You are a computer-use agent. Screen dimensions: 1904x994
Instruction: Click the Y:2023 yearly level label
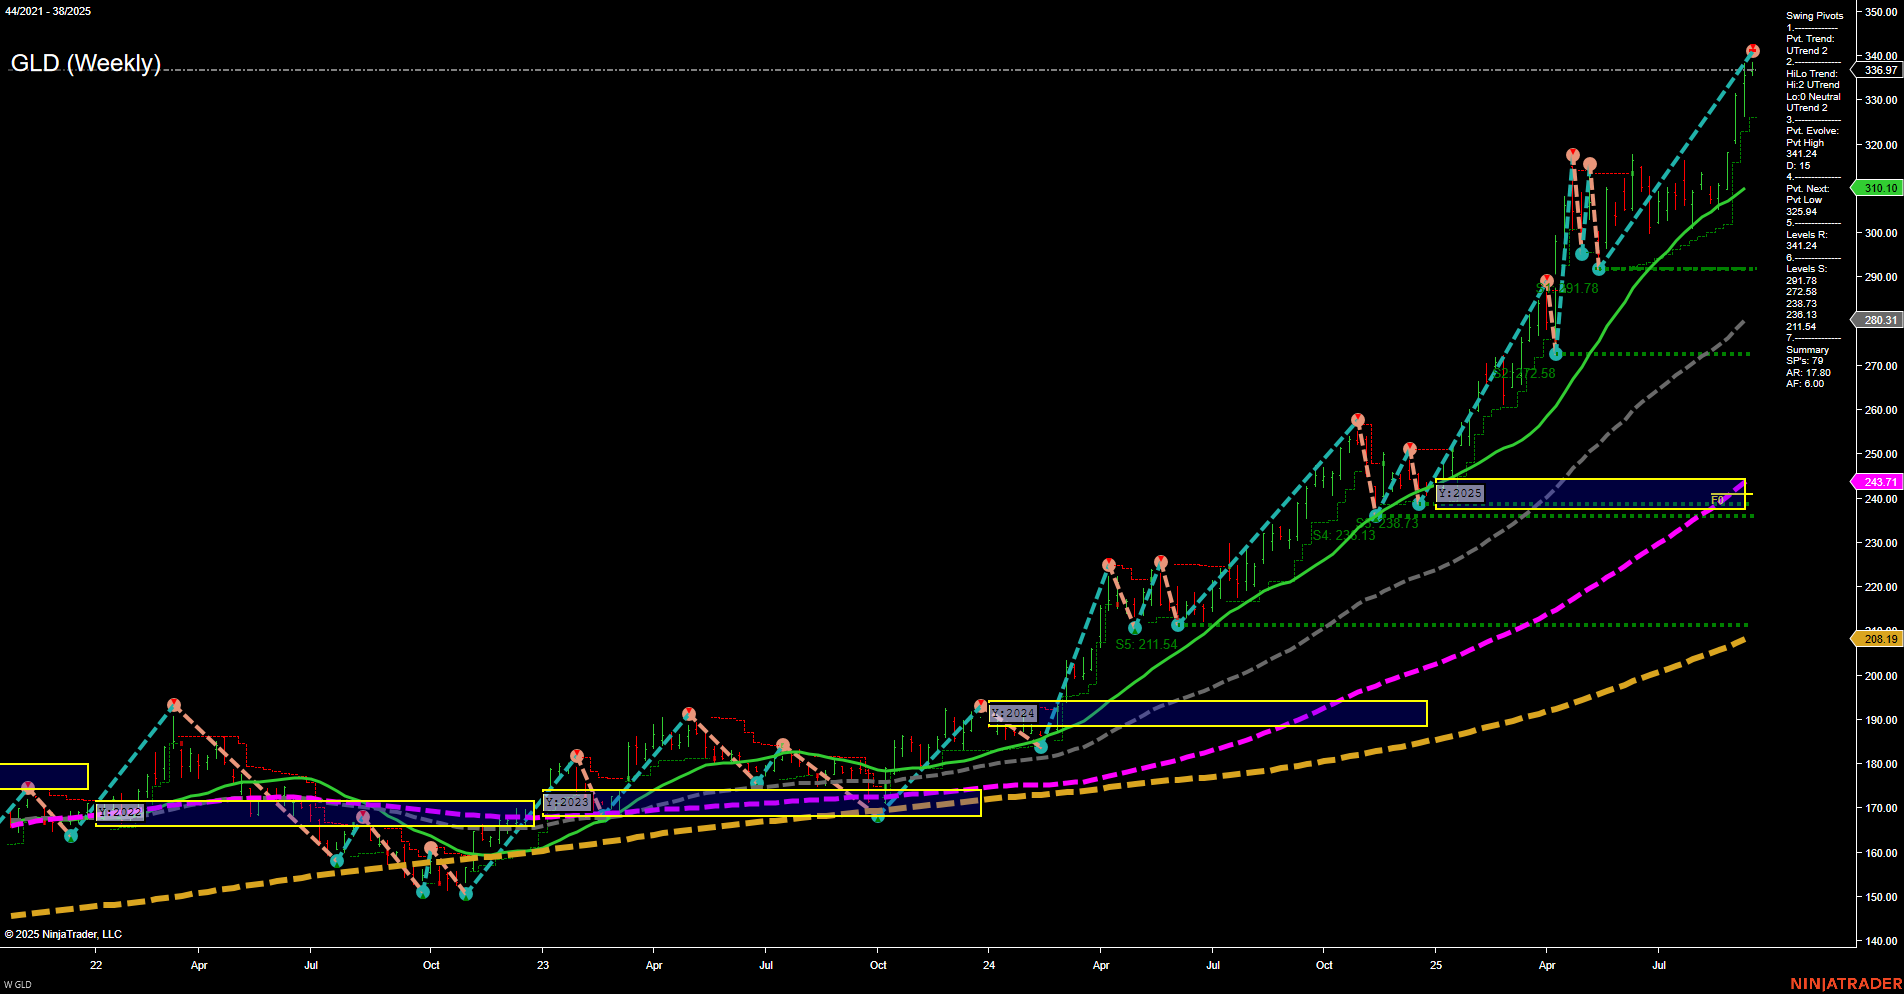565,802
